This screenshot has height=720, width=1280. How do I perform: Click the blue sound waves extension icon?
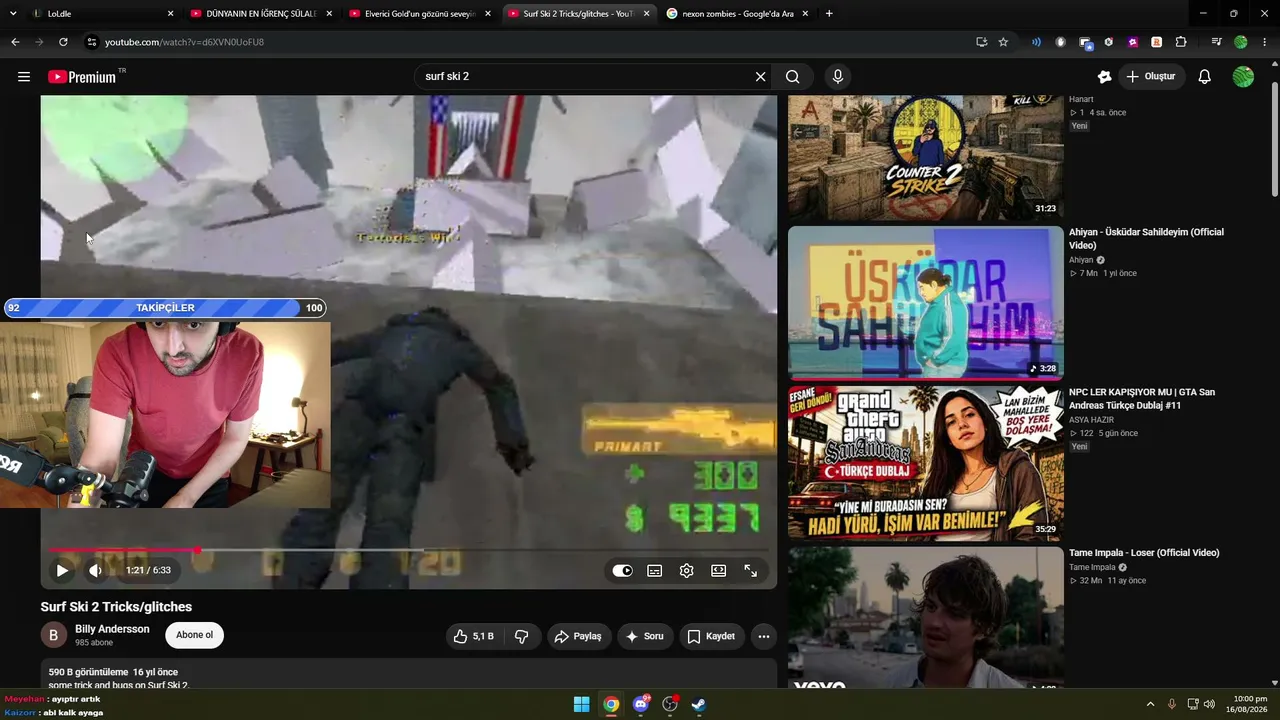tap(1036, 42)
